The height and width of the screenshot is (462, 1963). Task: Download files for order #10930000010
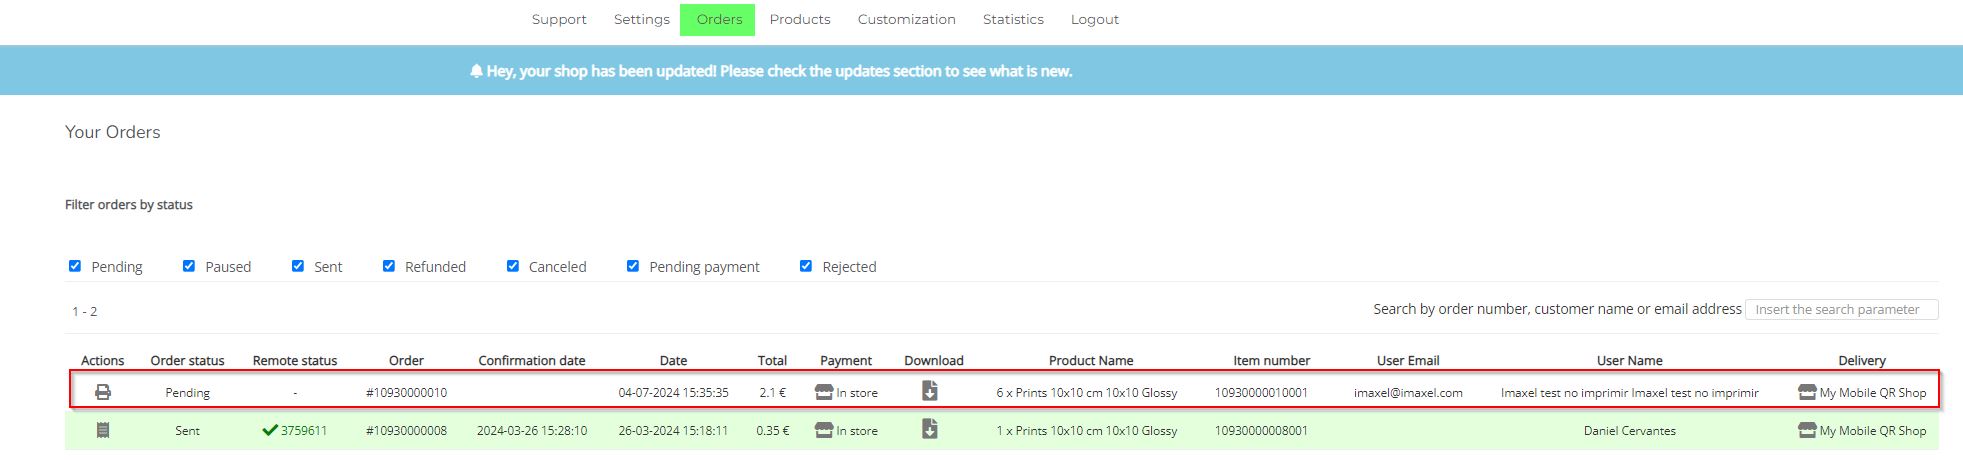tap(929, 391)
